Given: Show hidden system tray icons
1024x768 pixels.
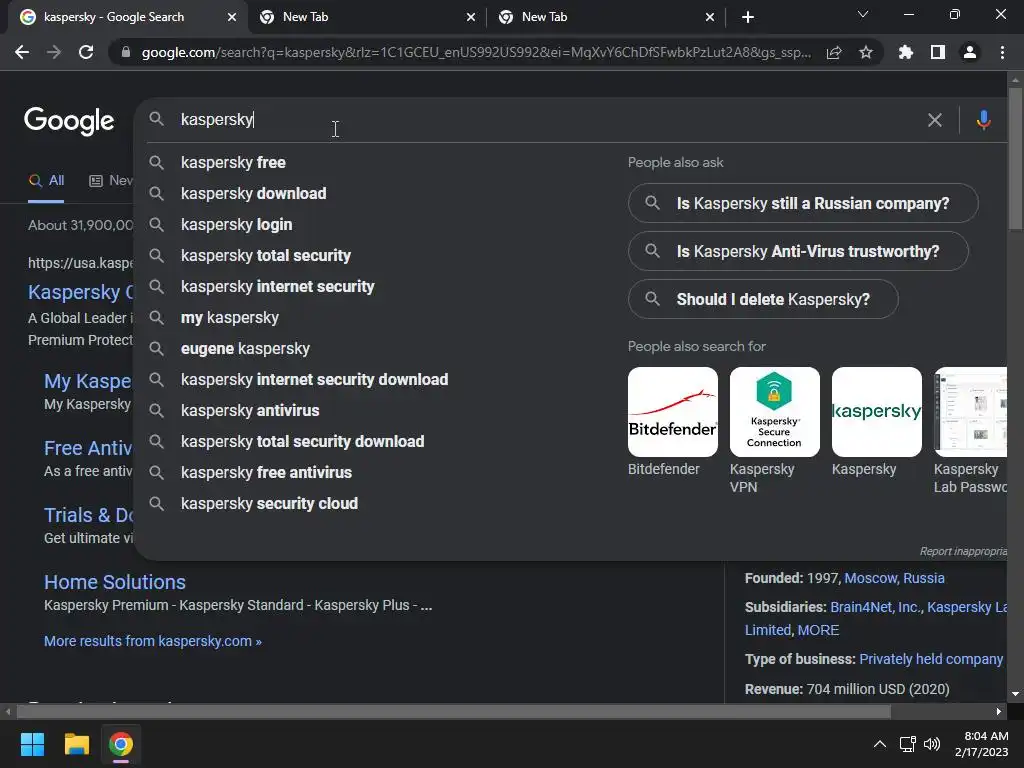Looking at the screenshot, I should tap(880, 744).
